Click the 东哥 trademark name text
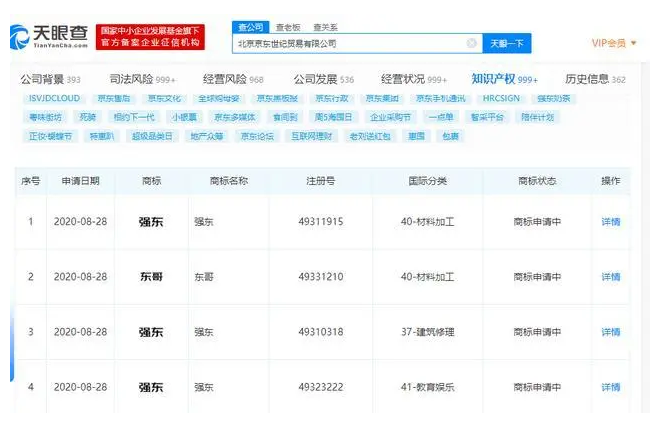 click(x=204, y=277)
